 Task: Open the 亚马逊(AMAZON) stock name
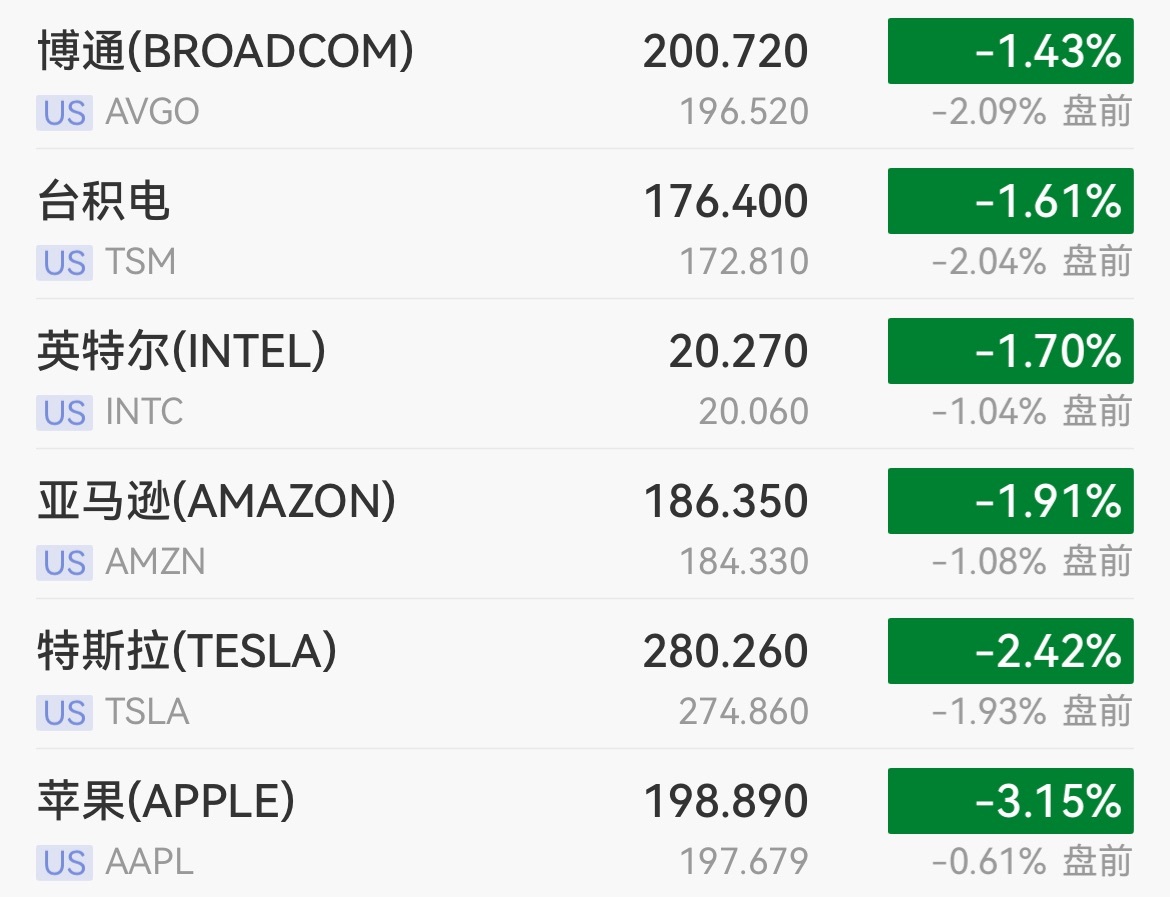pyautogui.click(x=216, y=501)
